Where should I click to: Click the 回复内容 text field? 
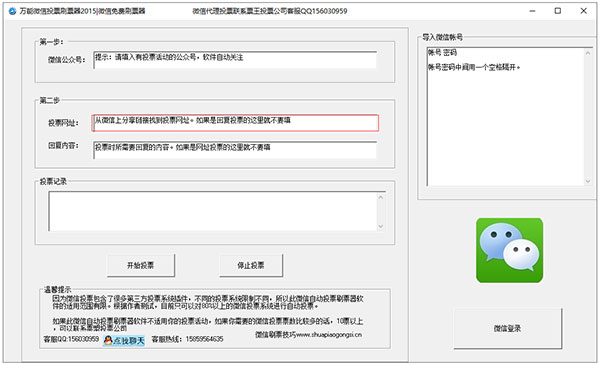point(235,150)
